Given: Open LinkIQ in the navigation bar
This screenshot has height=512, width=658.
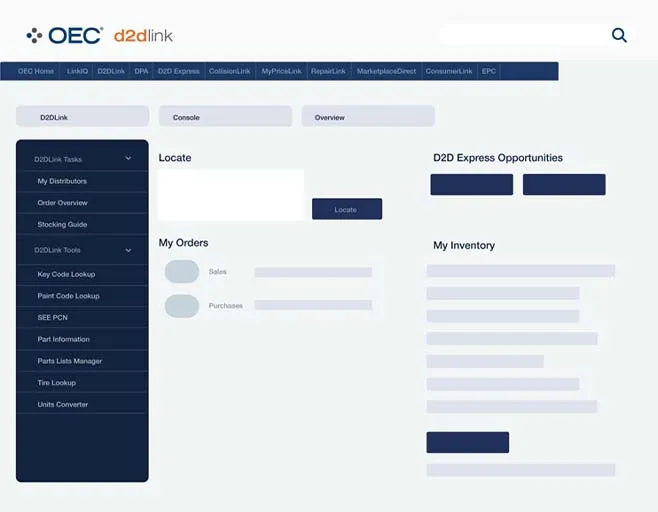Looking at the screenshot, I should pos(77,71).
